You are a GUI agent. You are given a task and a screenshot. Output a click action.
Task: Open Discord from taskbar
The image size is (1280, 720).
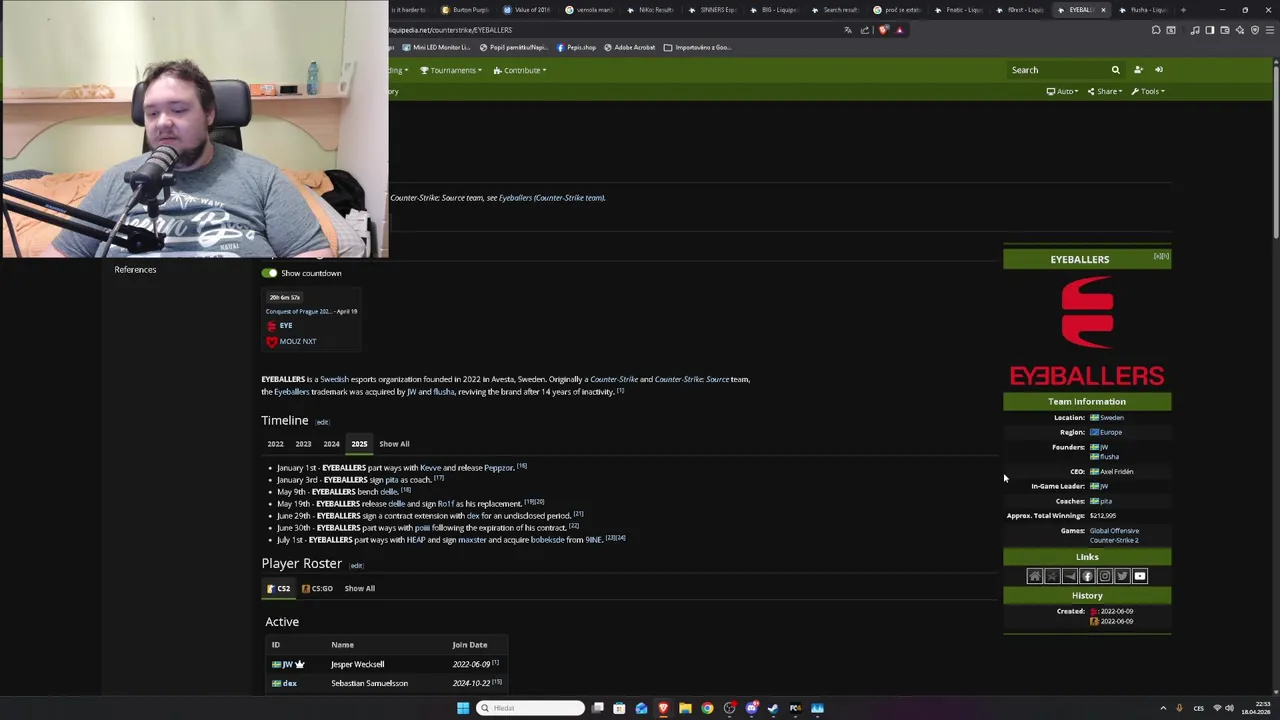tap(751, 708)
